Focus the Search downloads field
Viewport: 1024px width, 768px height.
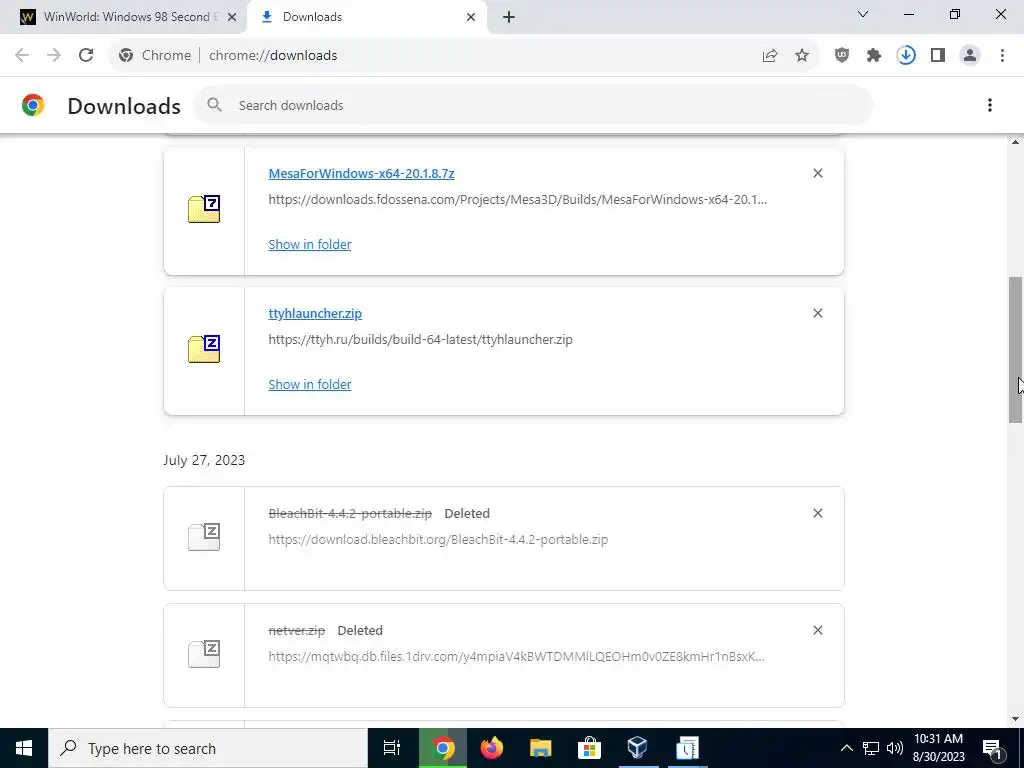click(532, 105)
